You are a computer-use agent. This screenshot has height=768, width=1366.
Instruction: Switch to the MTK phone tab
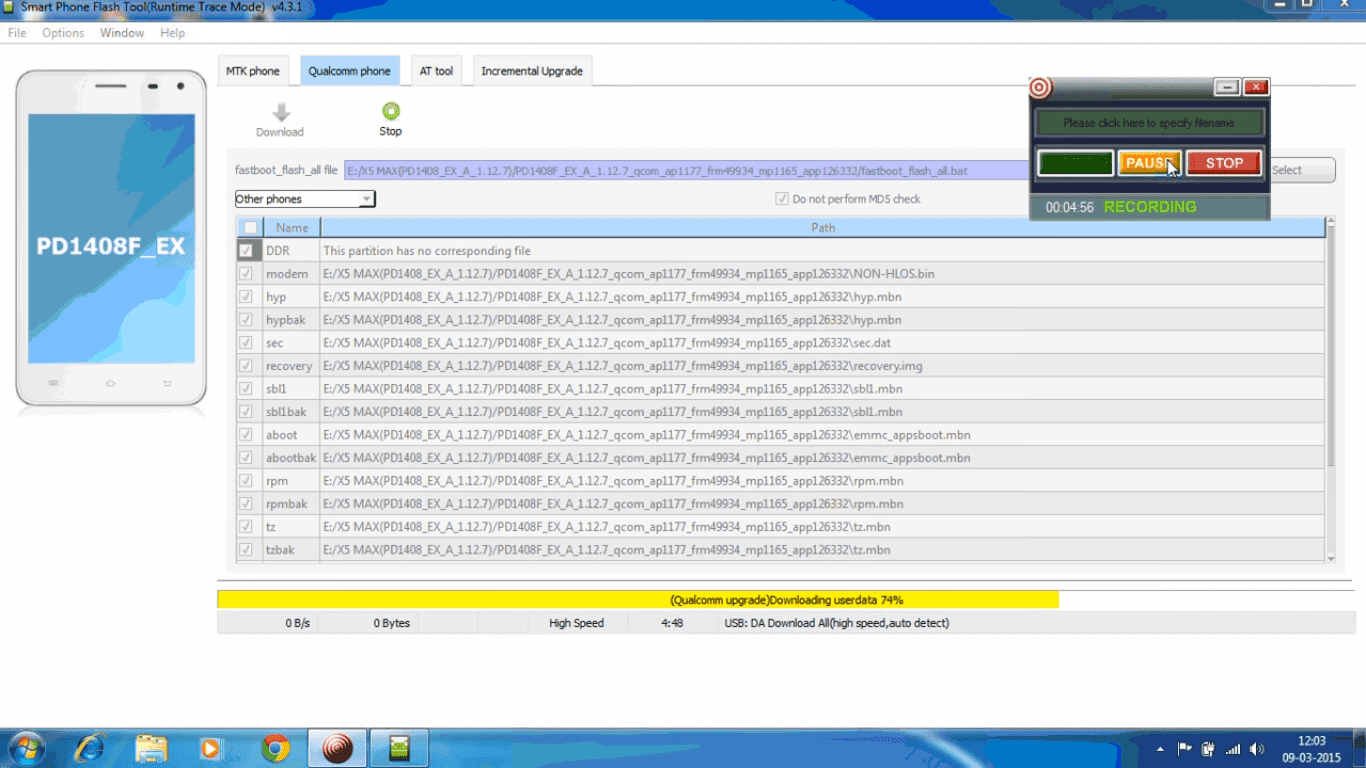(x=253, y=71)
